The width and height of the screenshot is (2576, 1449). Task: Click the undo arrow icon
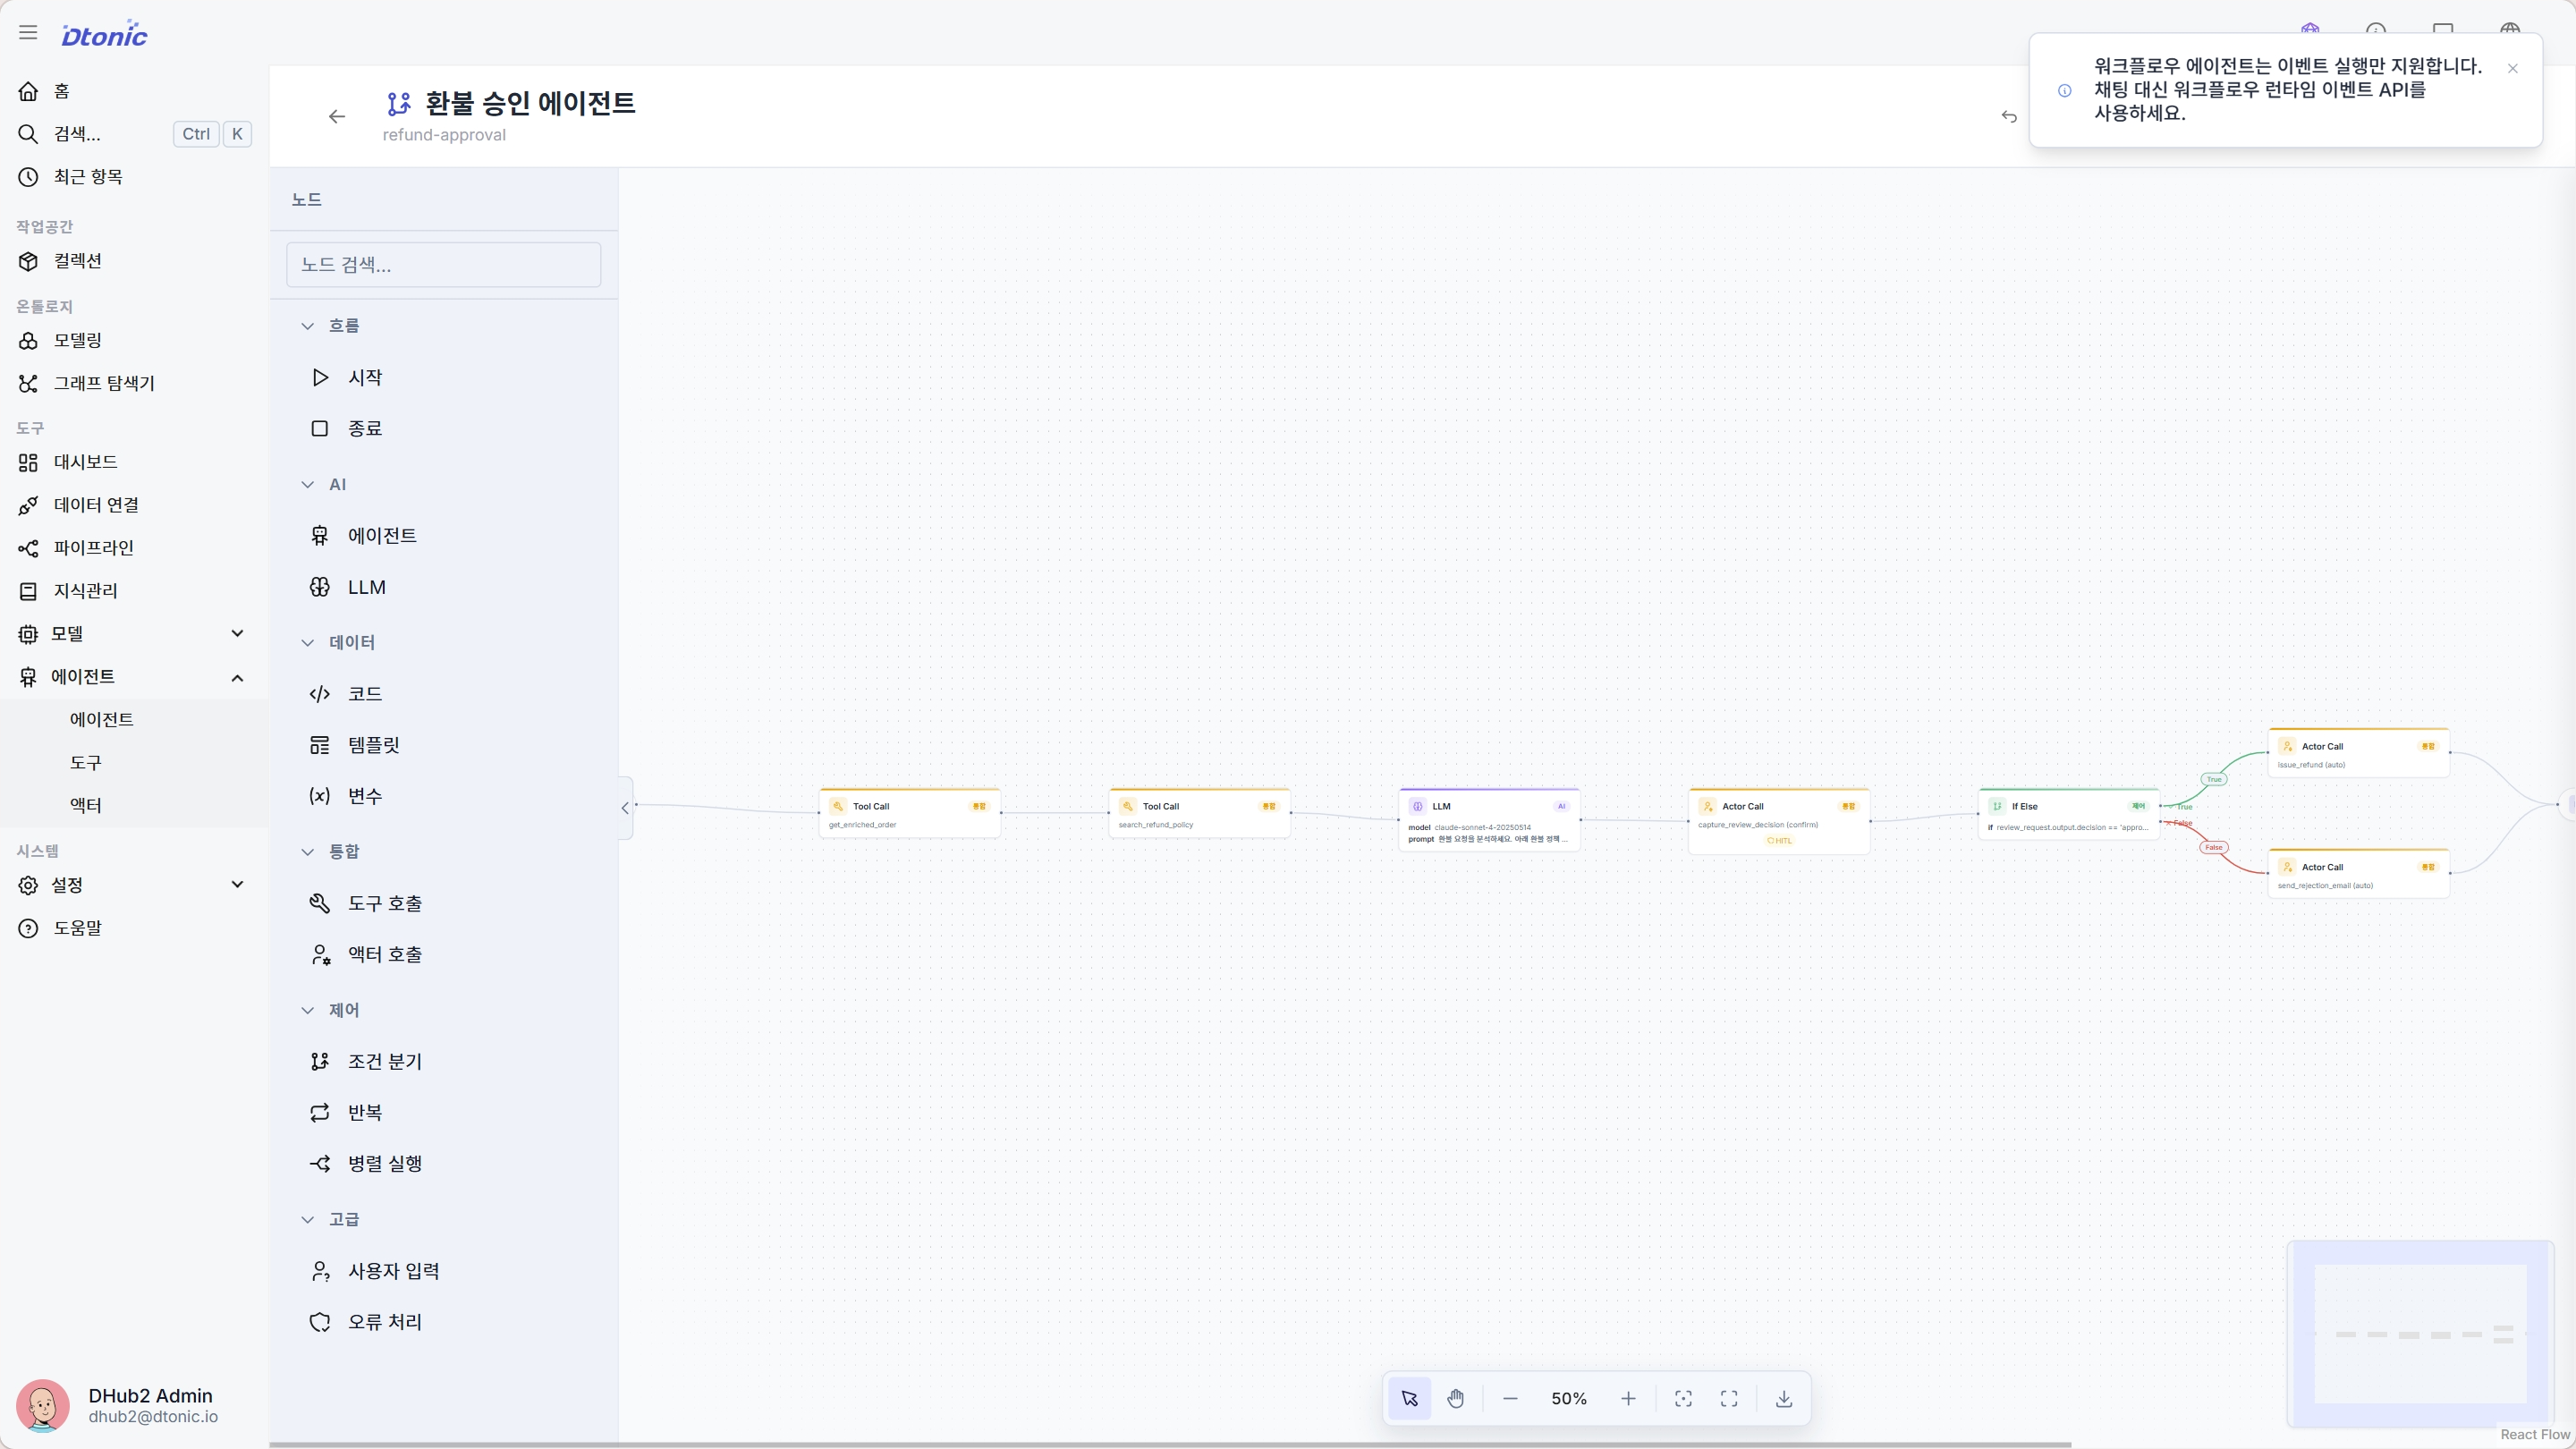click(2009, 117)
